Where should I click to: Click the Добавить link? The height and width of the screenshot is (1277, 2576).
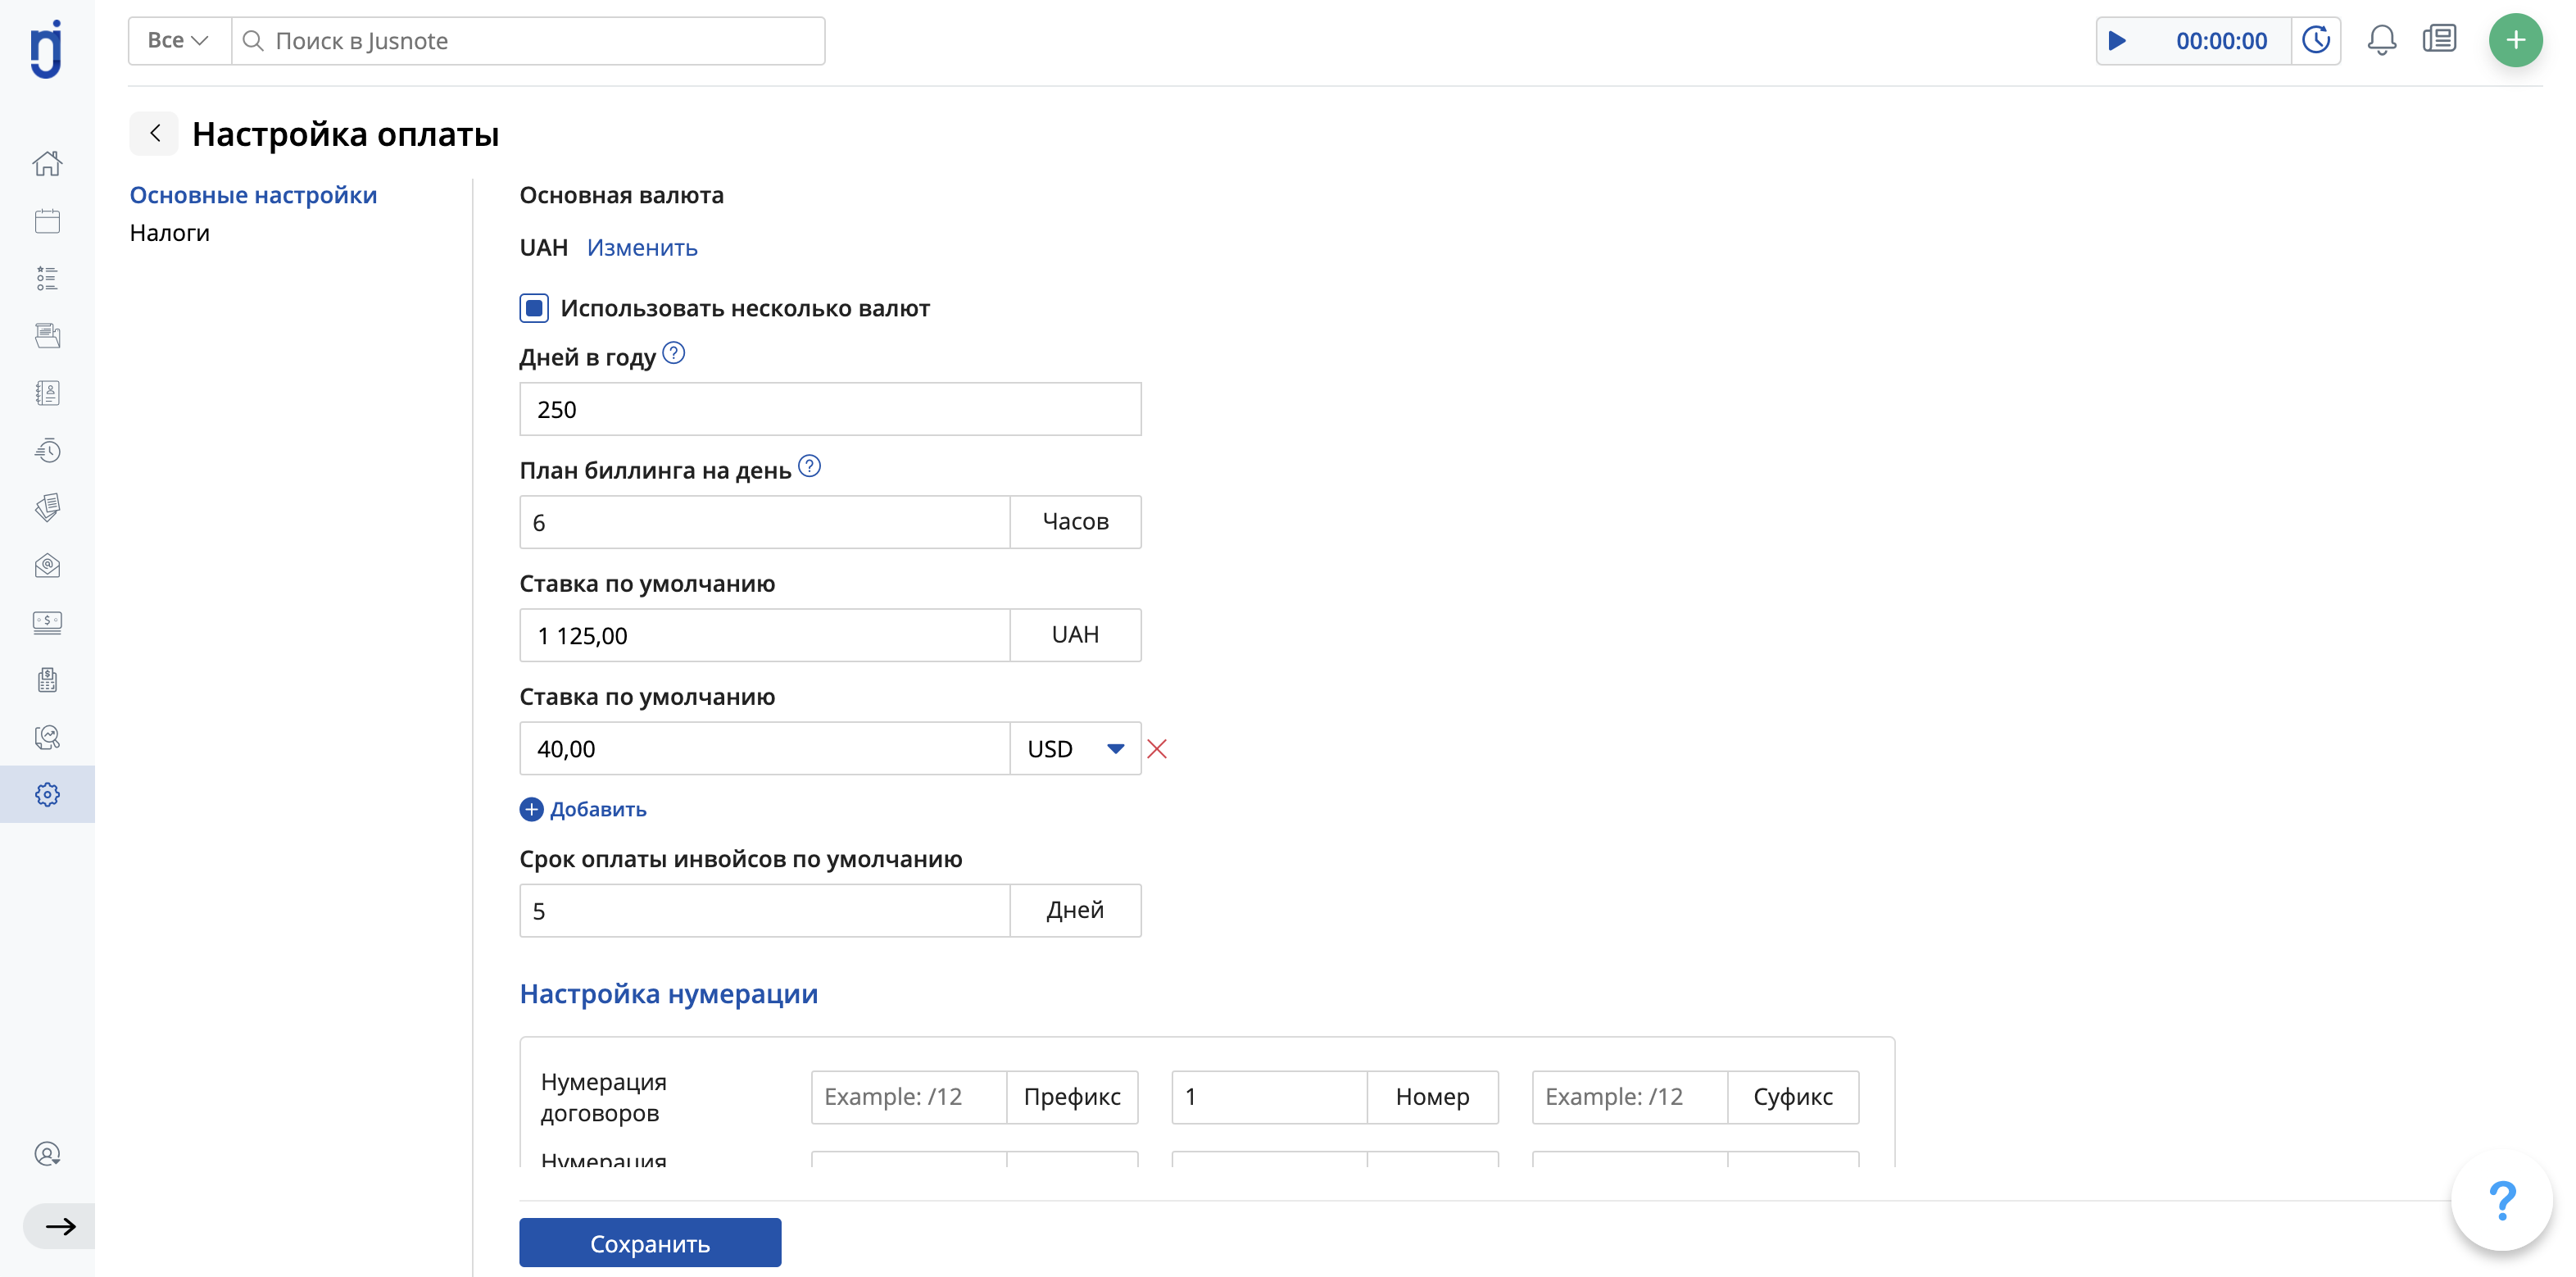(598, 809)
